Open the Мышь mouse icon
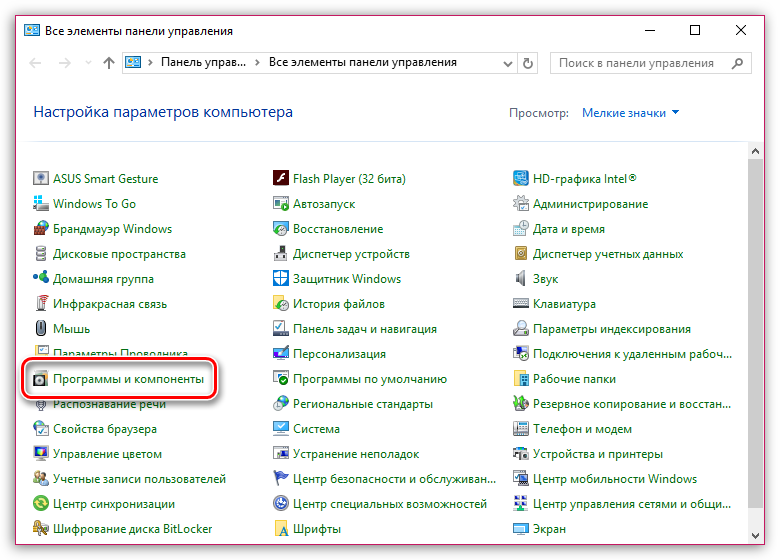The image size is (780, 560). tap(41, 329)
